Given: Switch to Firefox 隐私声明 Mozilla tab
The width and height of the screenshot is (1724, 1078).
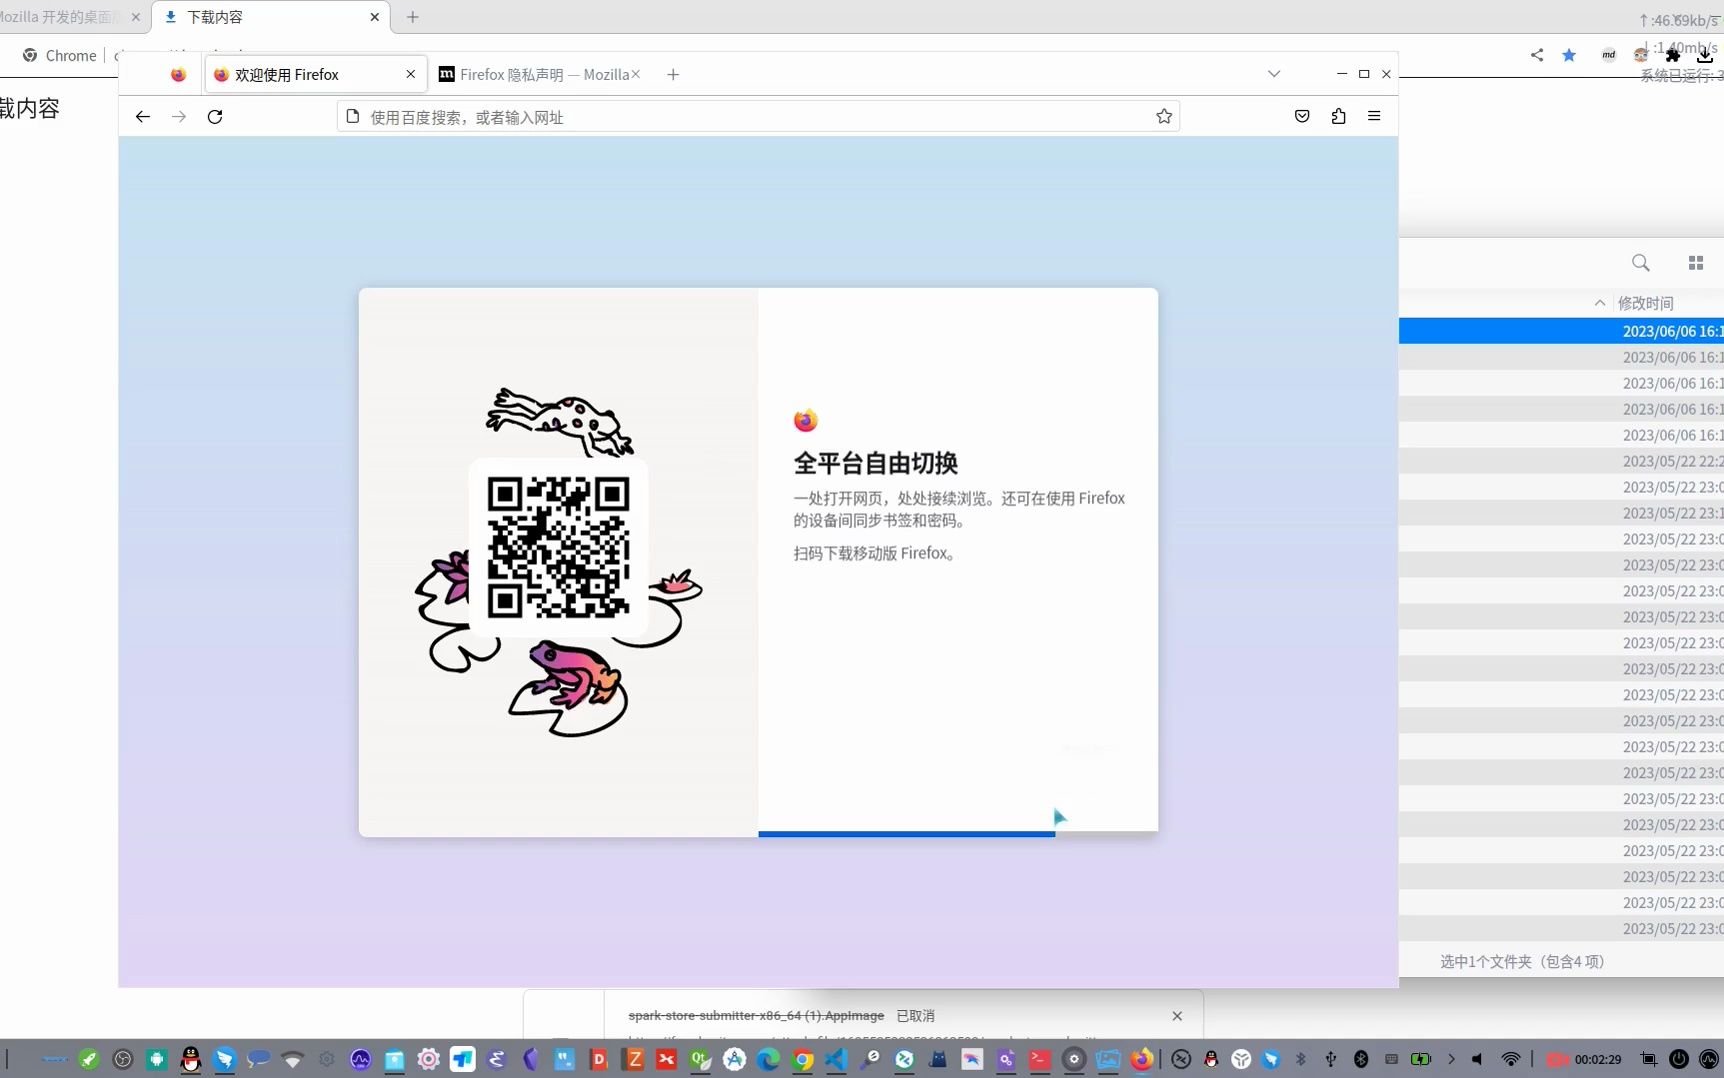Looking at the screenshot, I should (x=538, y=75).
